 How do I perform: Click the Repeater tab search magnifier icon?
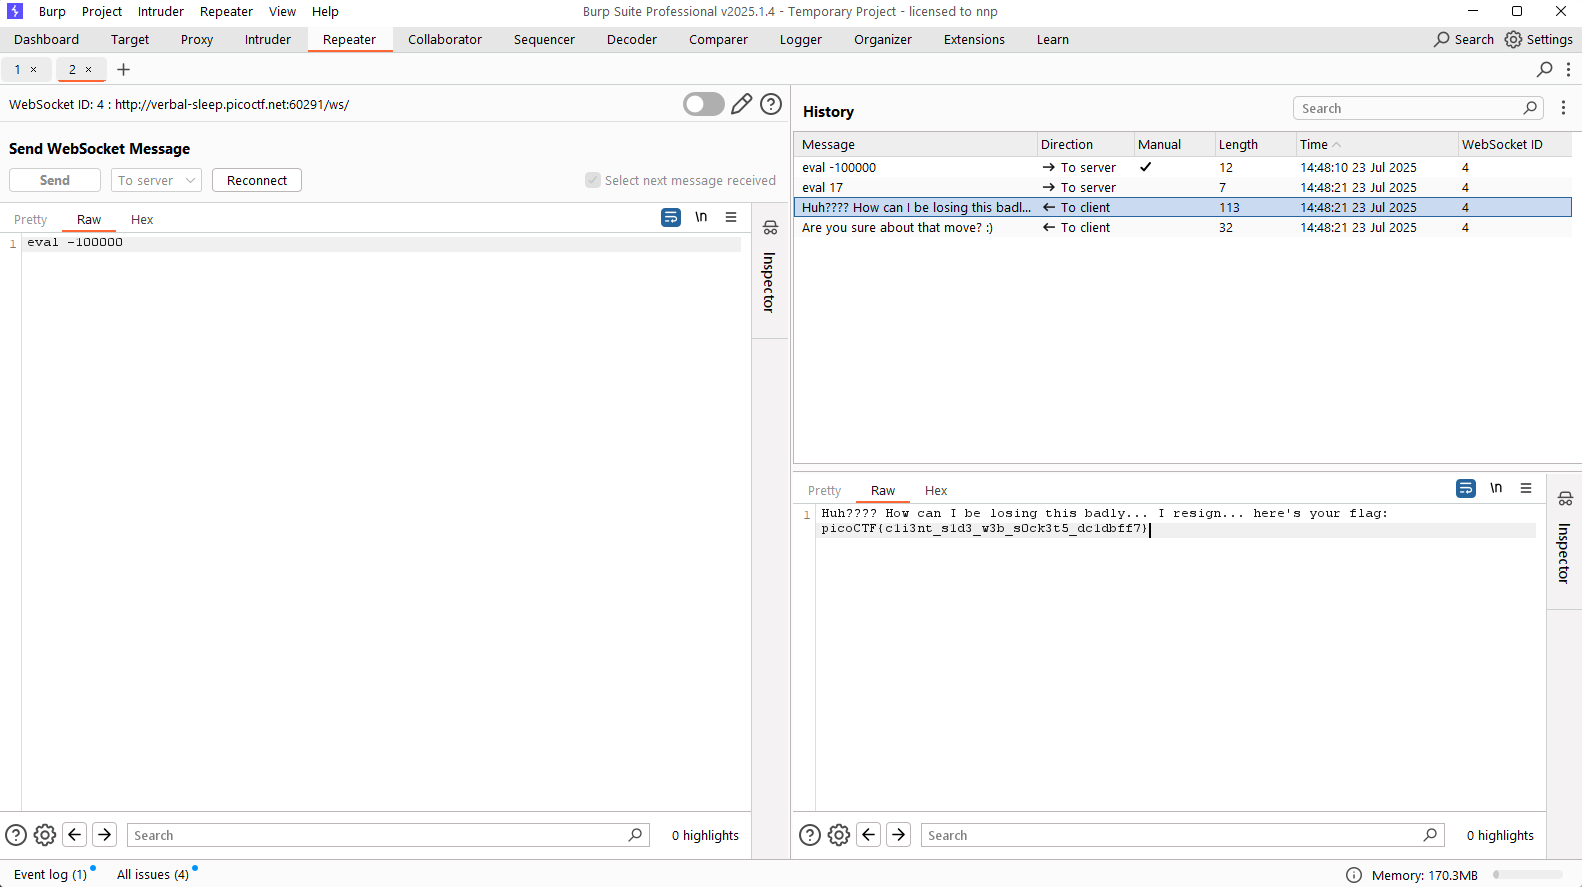[x=1545, y=69]
